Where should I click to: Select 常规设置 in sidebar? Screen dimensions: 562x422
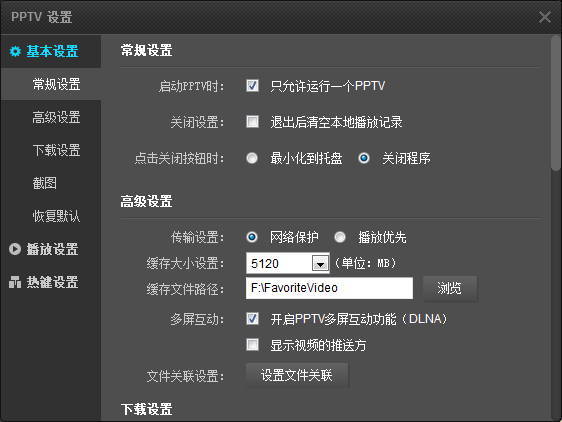(x=51, y=84)
